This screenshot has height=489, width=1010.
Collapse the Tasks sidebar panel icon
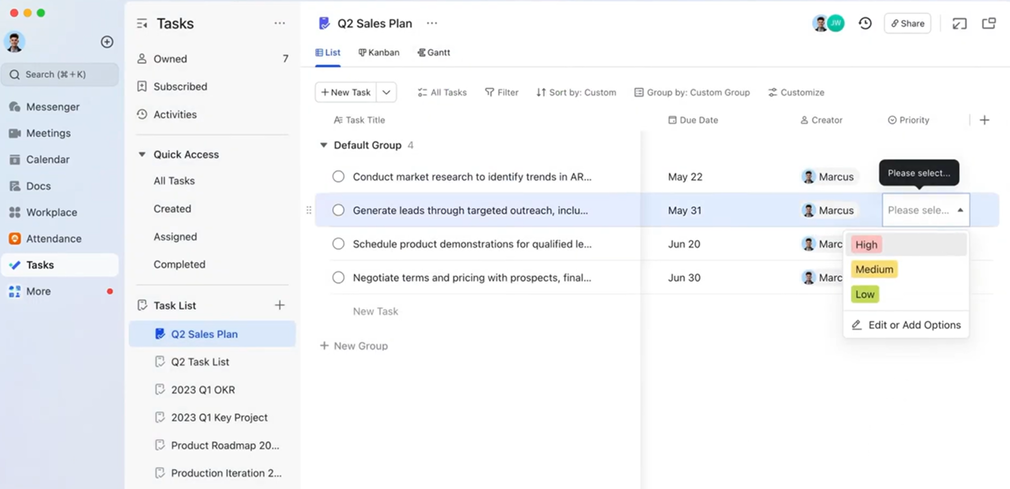[x=142, y=23]
